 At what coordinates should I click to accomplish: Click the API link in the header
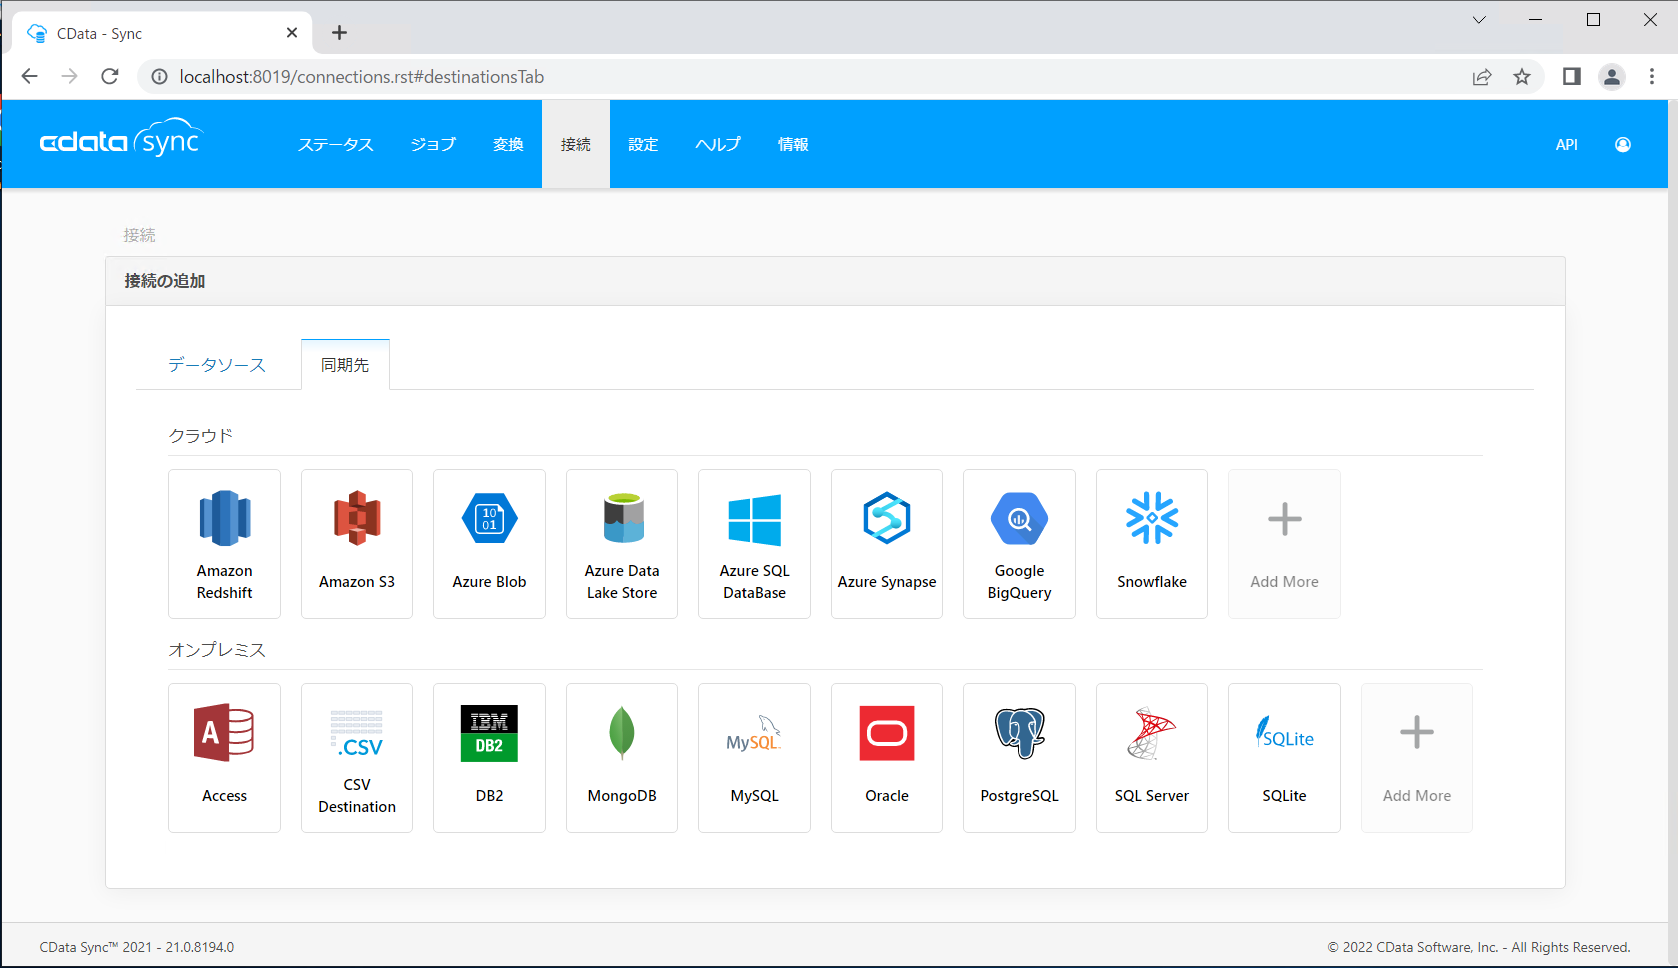coord(1567,145)
